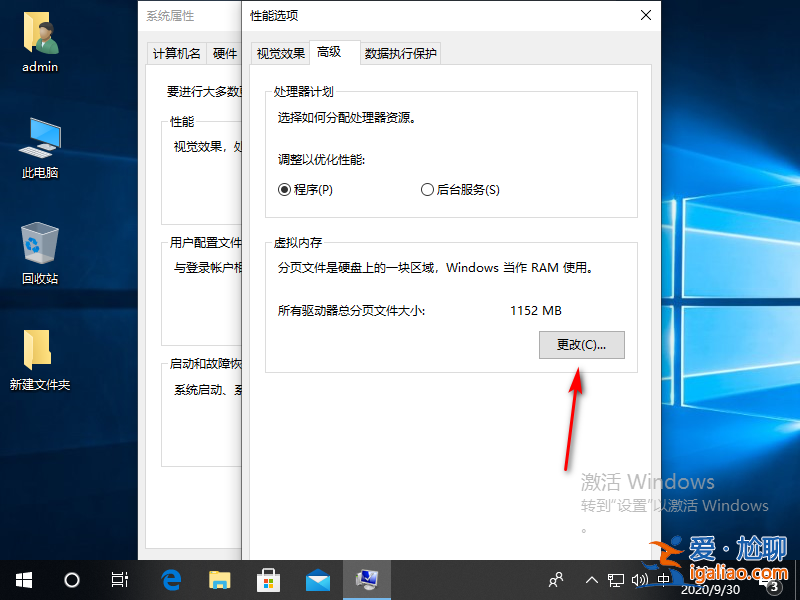Open Task View from the taskbar

point(119,579)
